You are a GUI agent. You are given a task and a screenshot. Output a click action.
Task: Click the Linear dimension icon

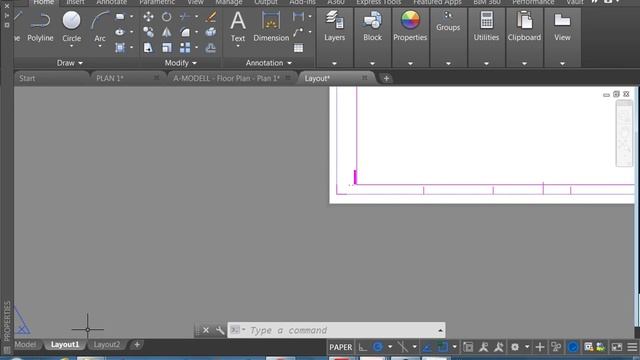point(298,17)
